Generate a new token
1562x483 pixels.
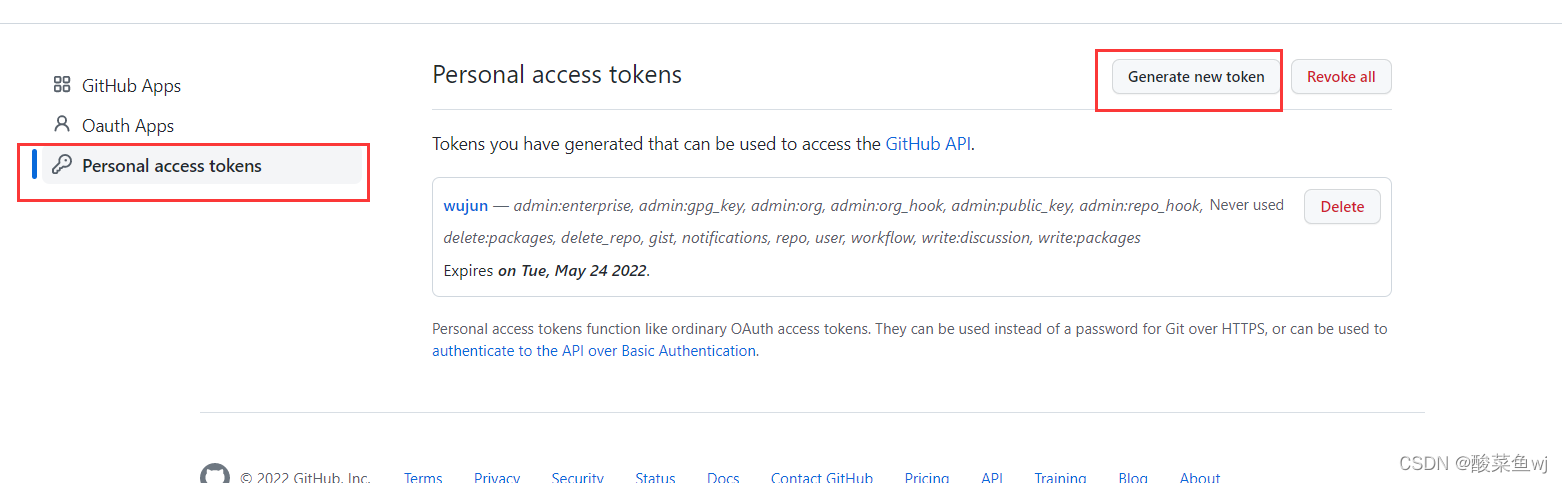pos(1196,77)
